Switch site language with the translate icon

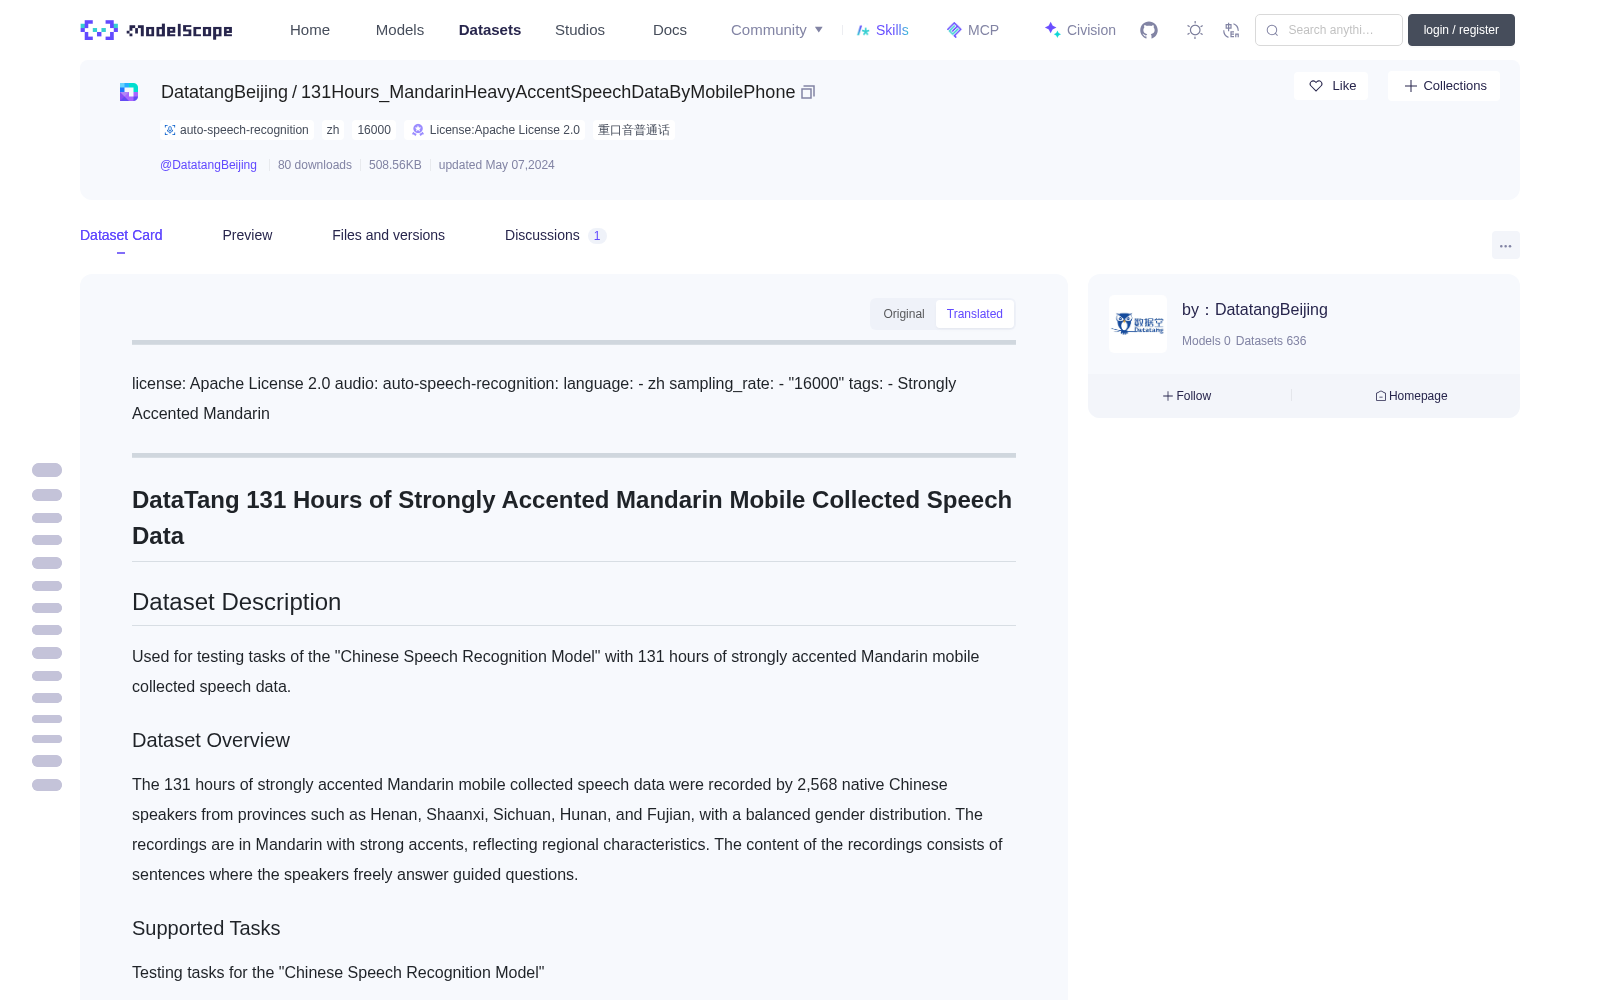click(x=1231, y=30)
